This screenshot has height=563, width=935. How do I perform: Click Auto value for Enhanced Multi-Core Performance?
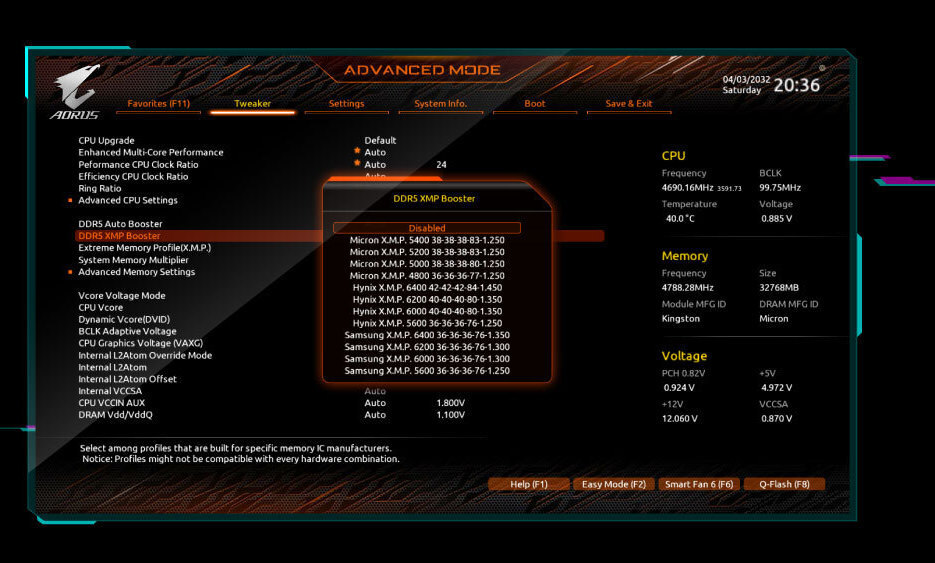click(375, 153)
